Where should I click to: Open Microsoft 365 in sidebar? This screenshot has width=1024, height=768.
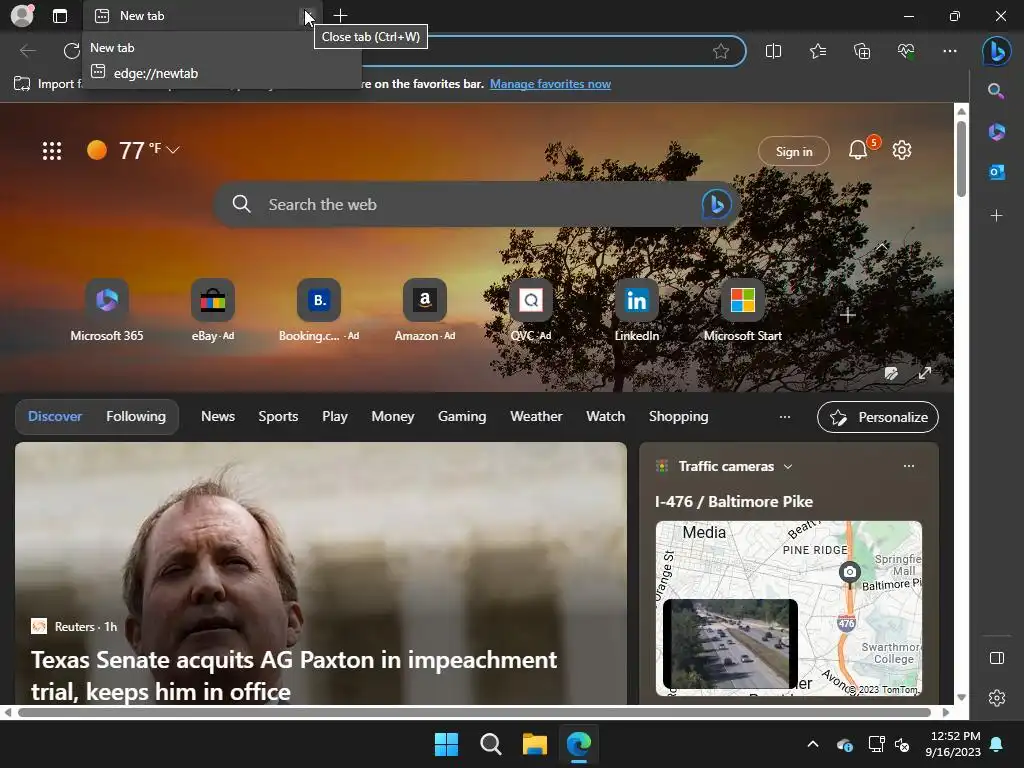(x=996, y=131)
